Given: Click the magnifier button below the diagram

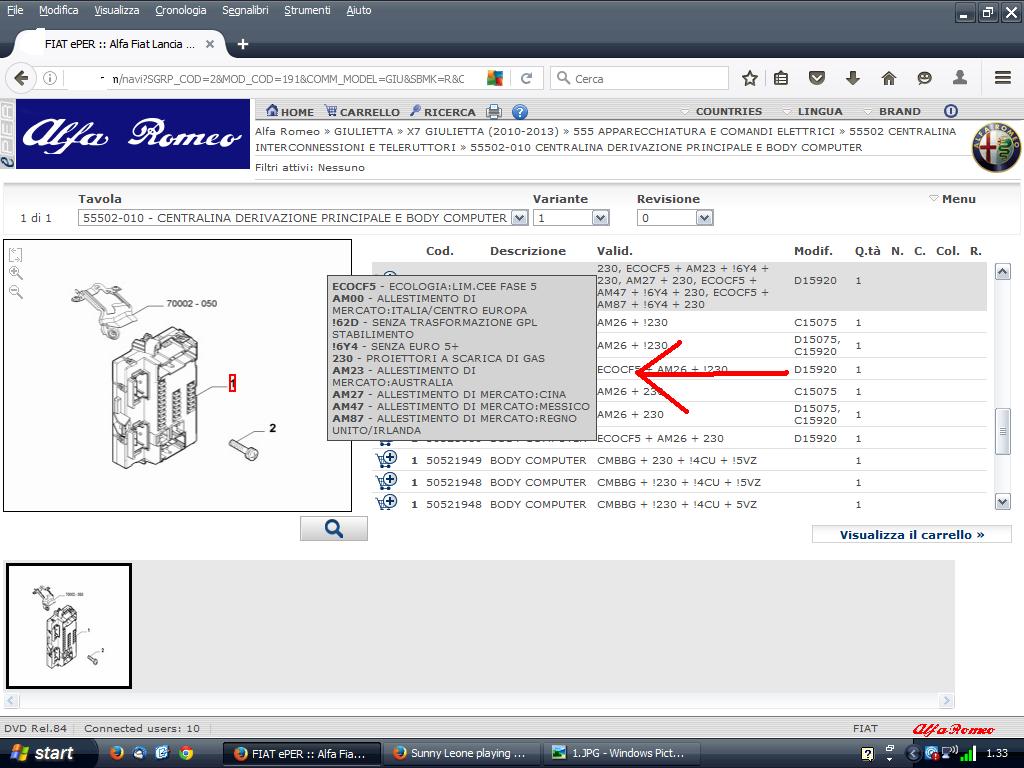Looking at the screenshot, I should click(x=334, y=528).
